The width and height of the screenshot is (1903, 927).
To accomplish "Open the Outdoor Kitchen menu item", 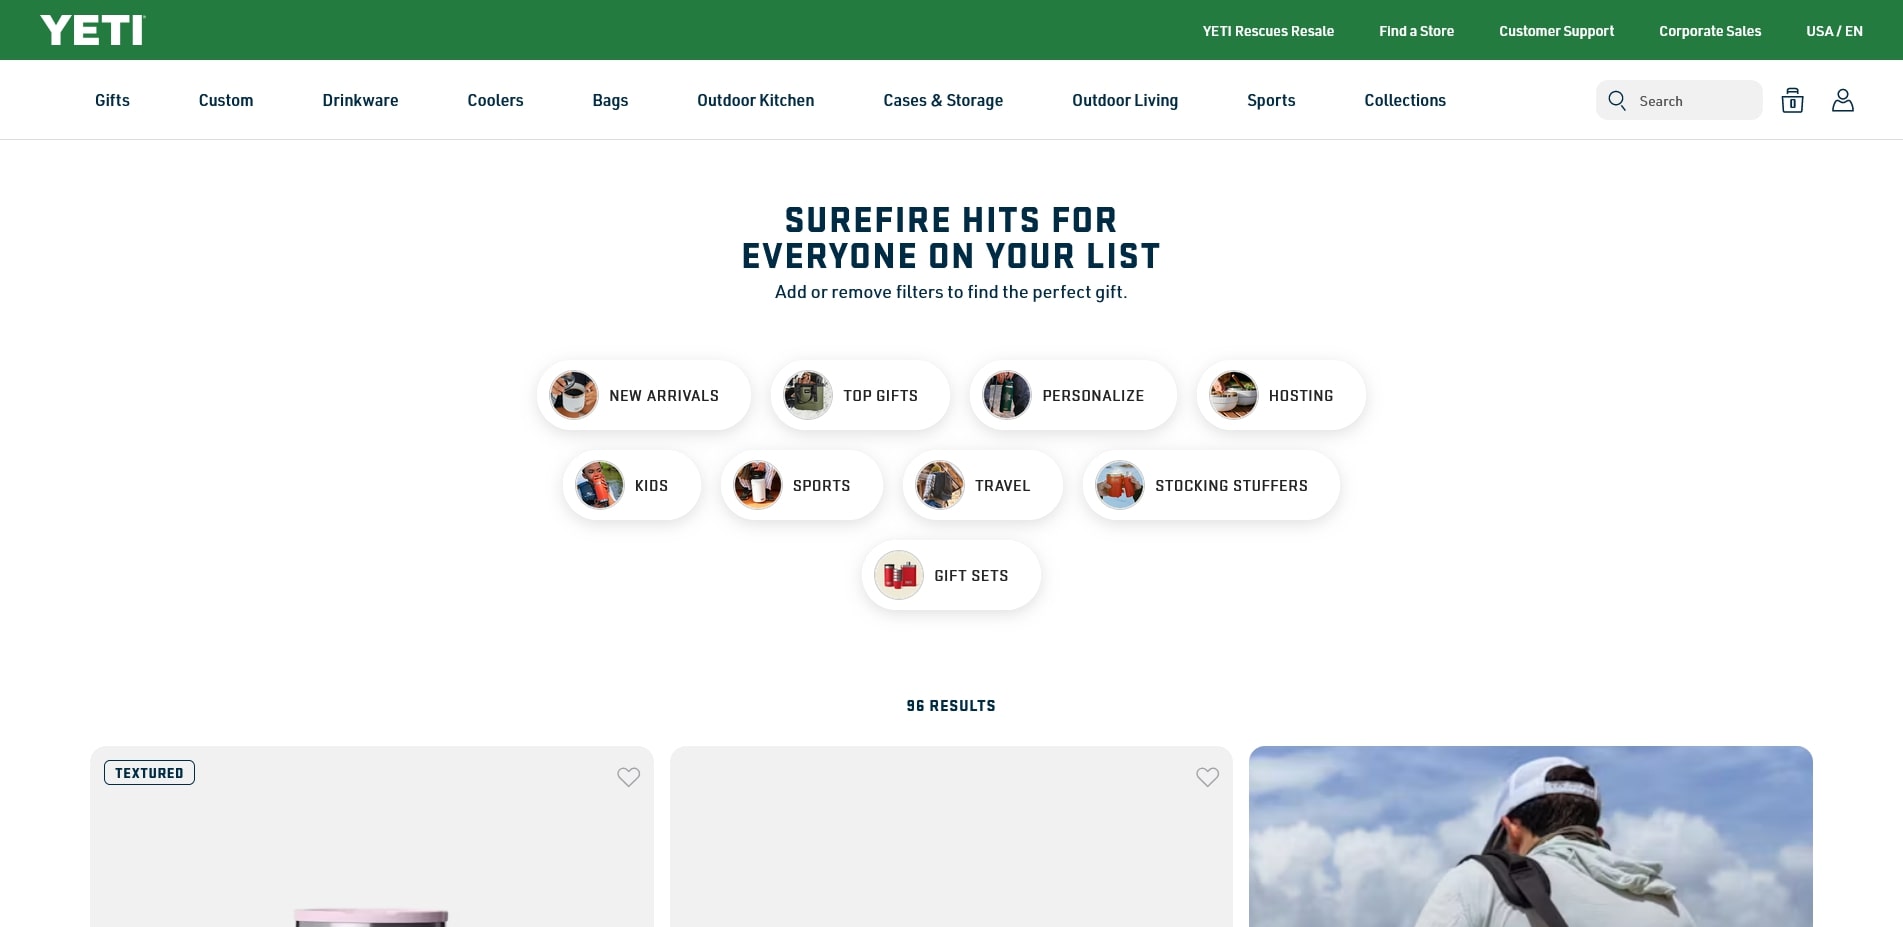I will point(755,100).
